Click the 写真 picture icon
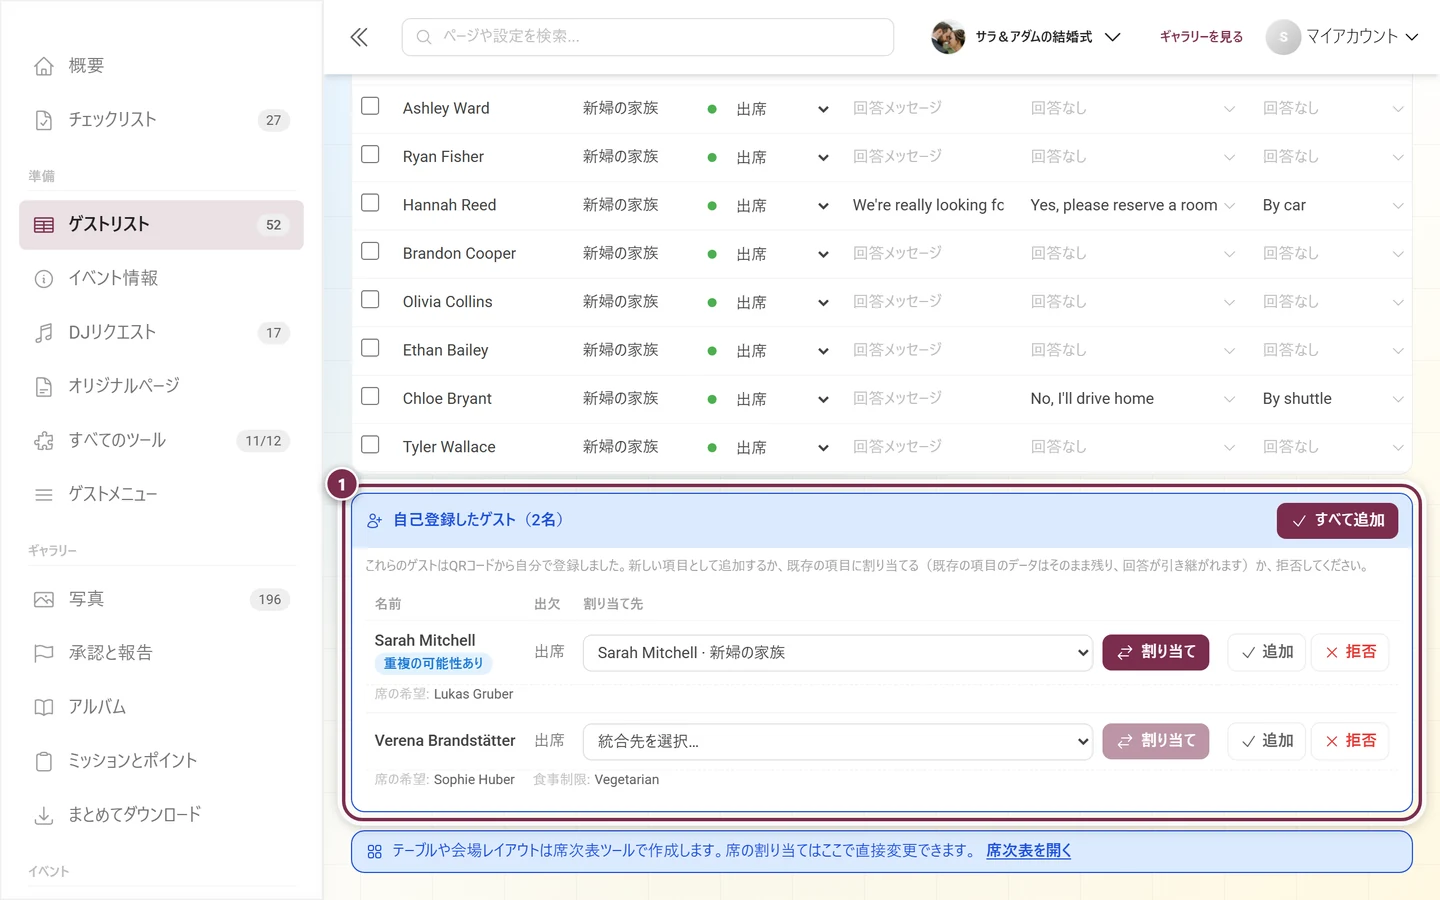The image size is (1440, 900). pos(44,600)
